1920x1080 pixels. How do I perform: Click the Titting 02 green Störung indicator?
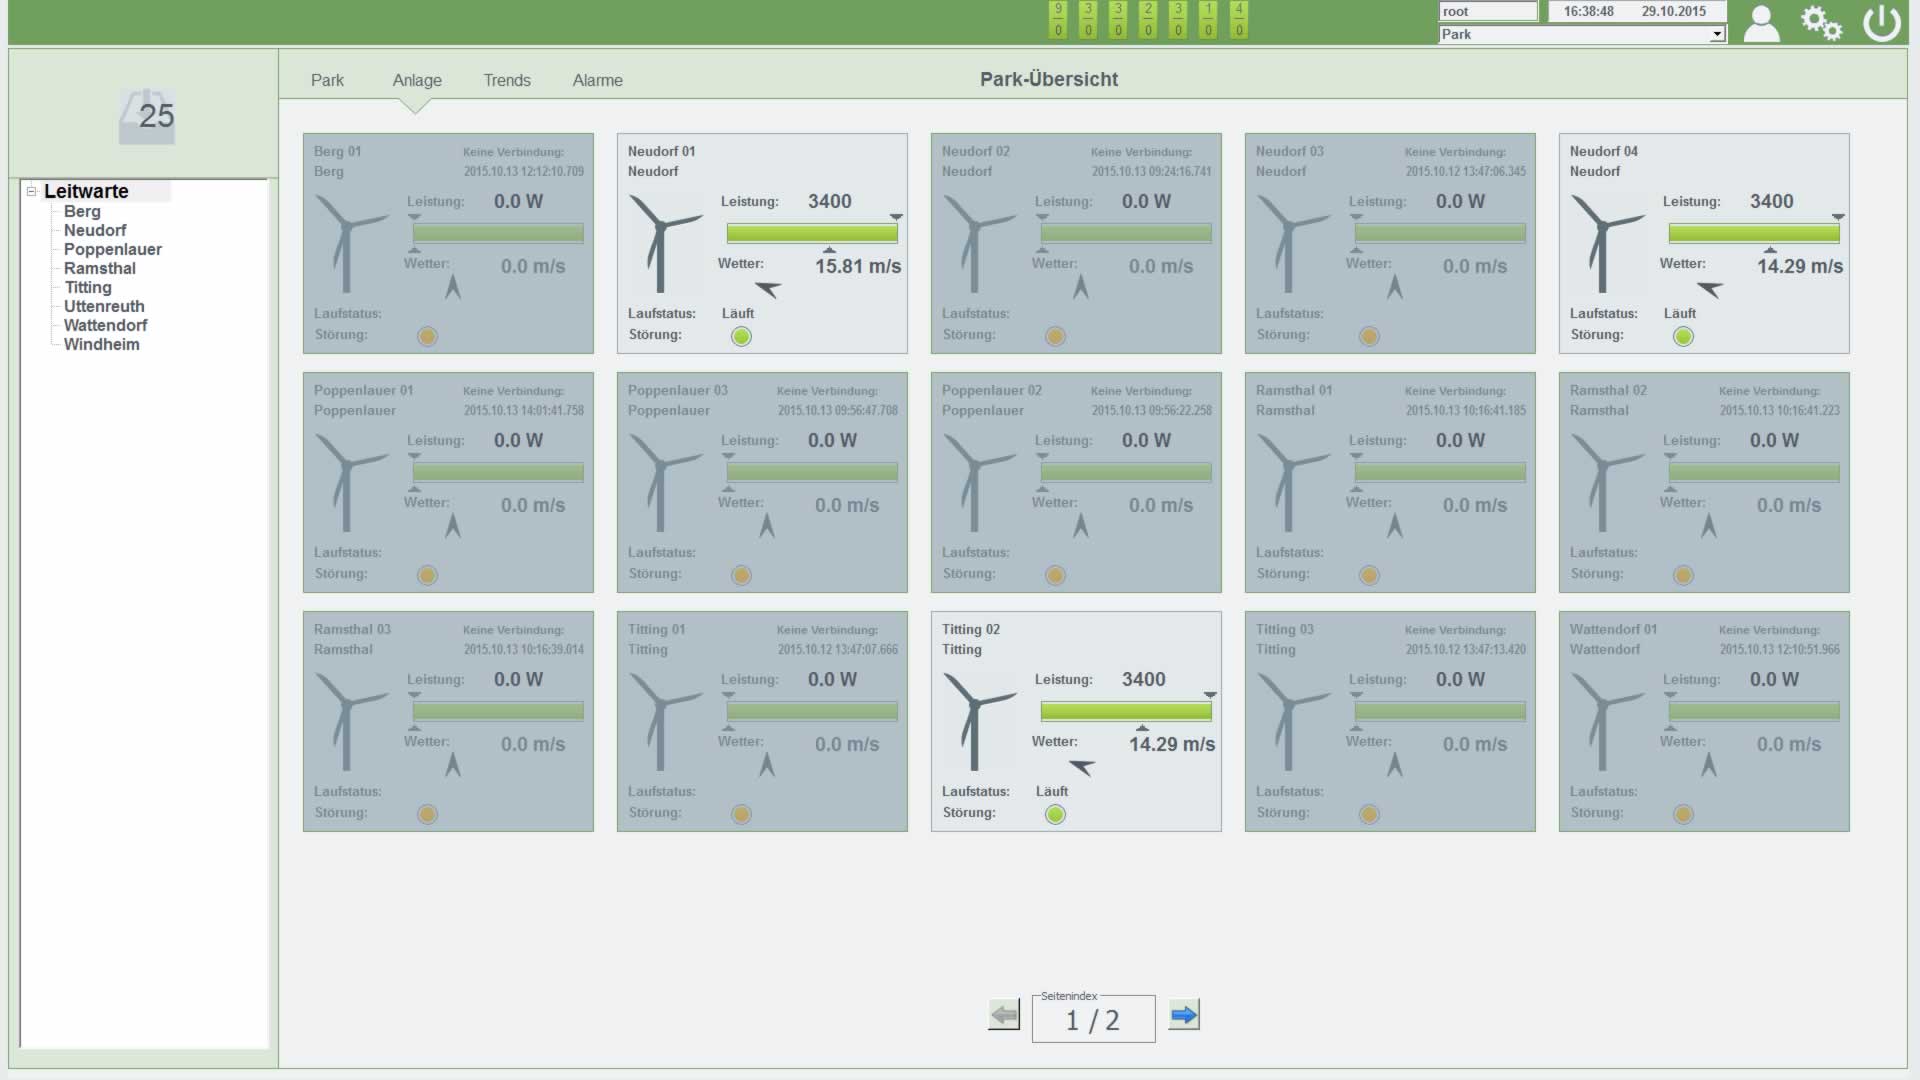(1055, 814)
